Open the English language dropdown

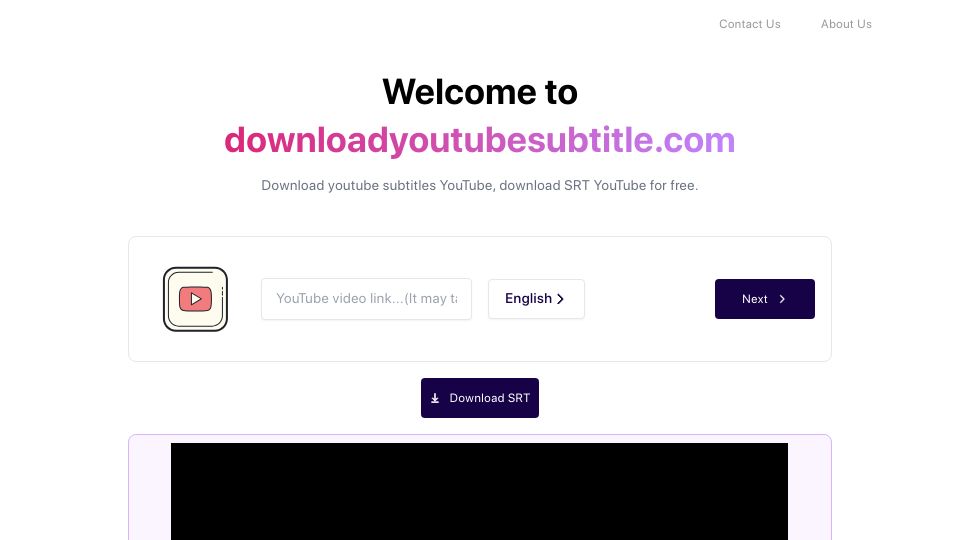[536, 299]
